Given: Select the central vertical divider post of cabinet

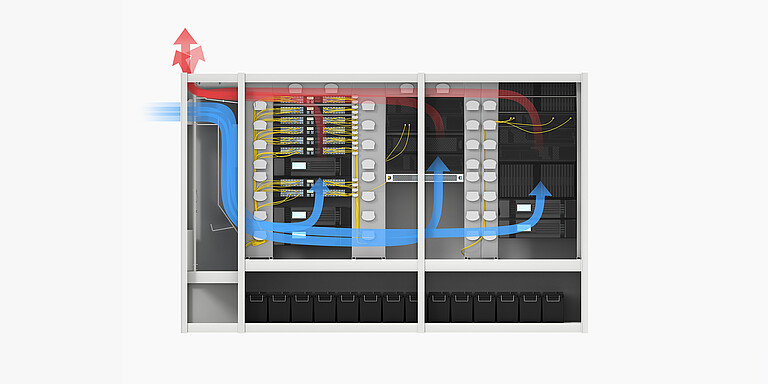Looking at the screenshot, I should (421, 203).
